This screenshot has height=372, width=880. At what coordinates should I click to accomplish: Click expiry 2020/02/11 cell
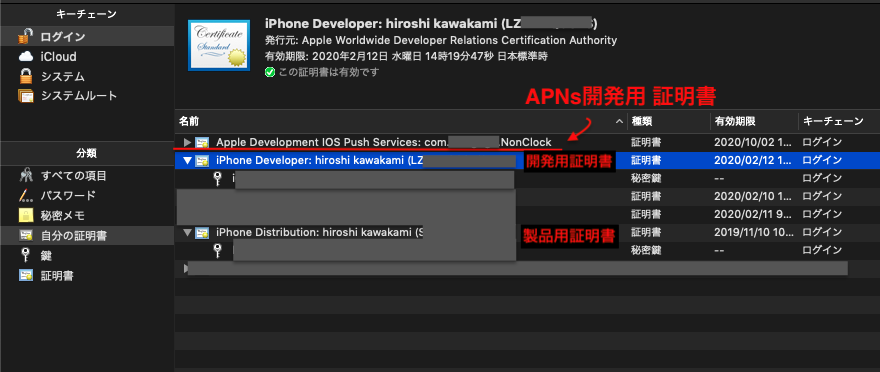(x=754, y=214)
